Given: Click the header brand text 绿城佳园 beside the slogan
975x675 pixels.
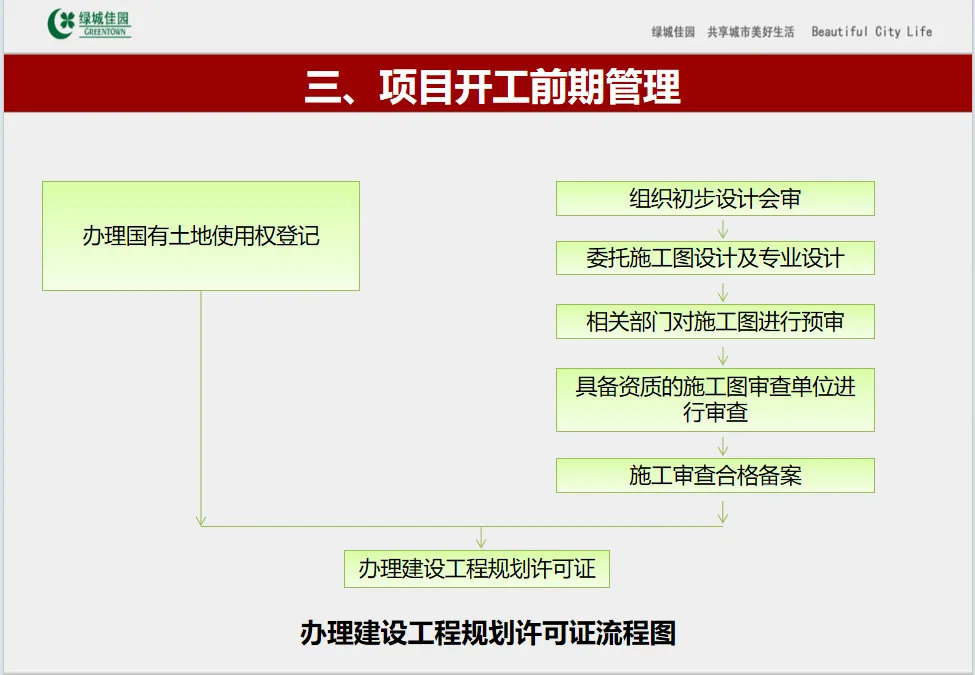Looking at the screenshot, I should (673, 32).
